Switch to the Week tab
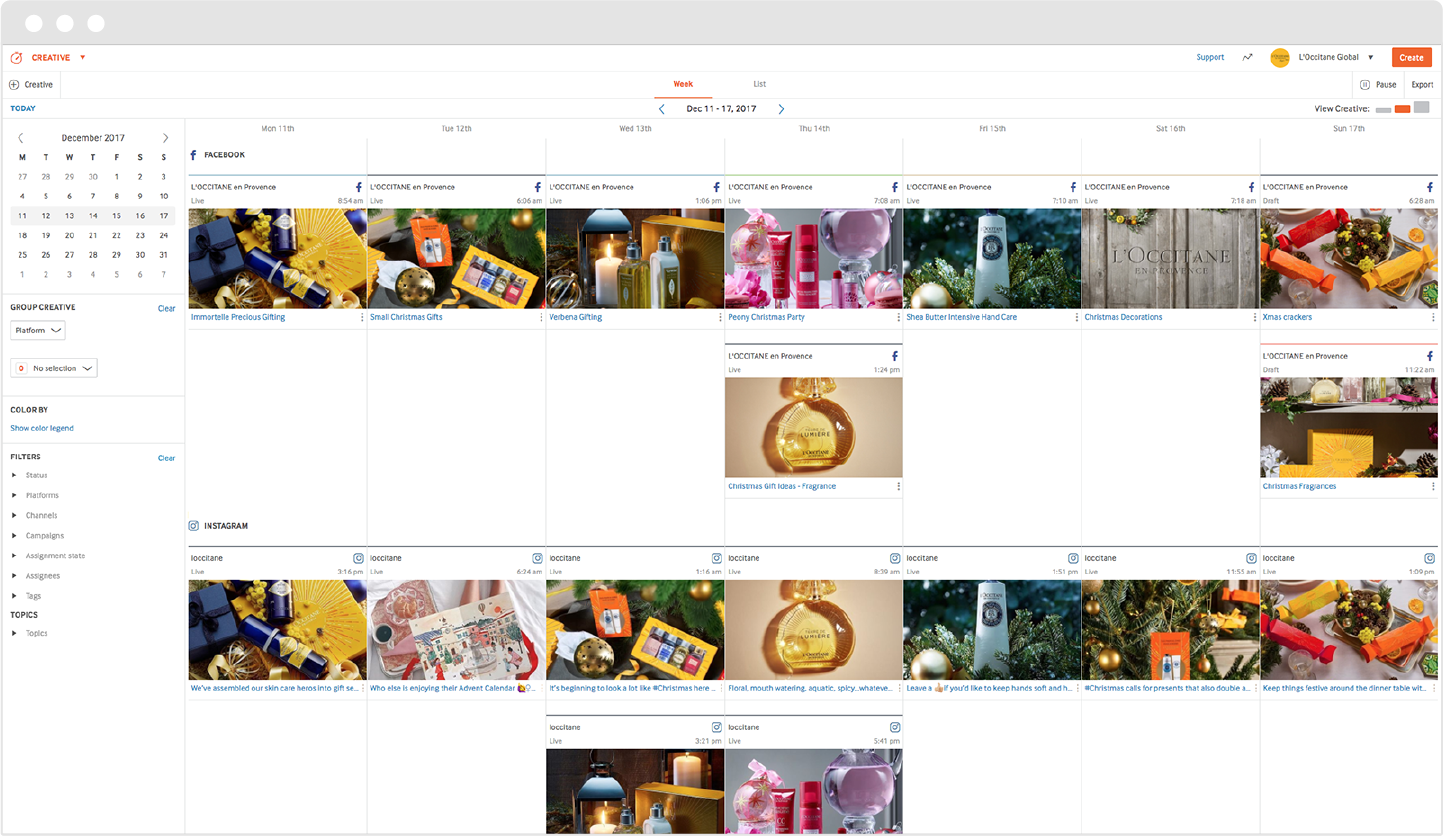Viewport: 1443px width, 836px height. click(x=683, y=84)
